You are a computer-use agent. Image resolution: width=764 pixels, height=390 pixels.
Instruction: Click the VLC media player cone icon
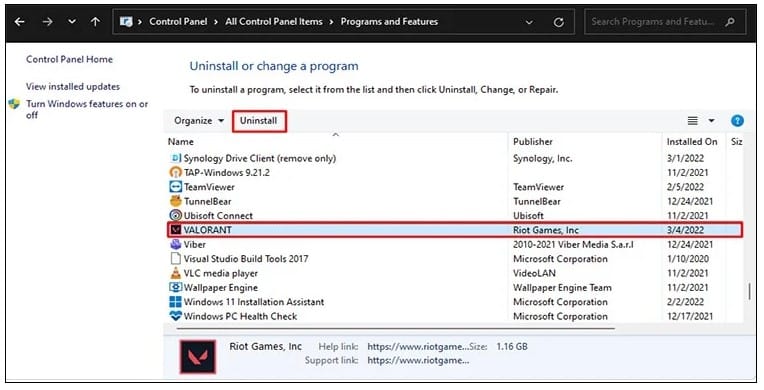[x=175, y=273]
